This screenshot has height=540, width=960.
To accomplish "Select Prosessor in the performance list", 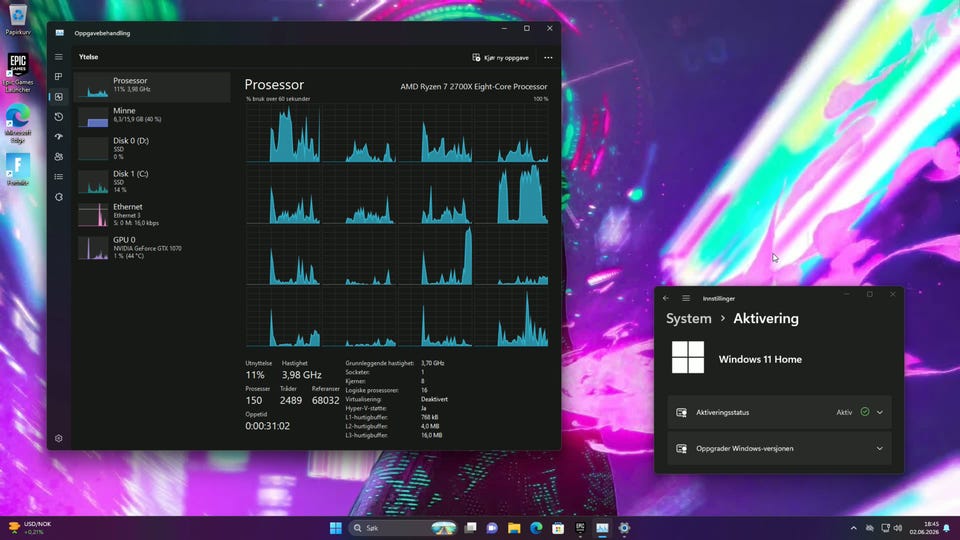I will (x=152, y=86).
